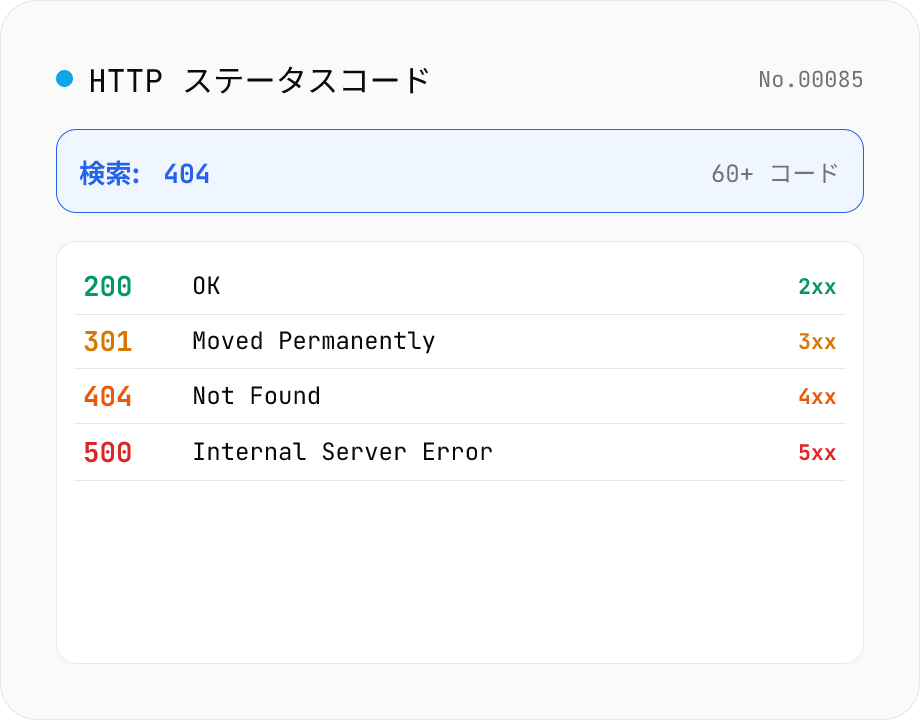Click the red 500 code number
Viewport: 920px width, 720px height.
coord(107,452)
